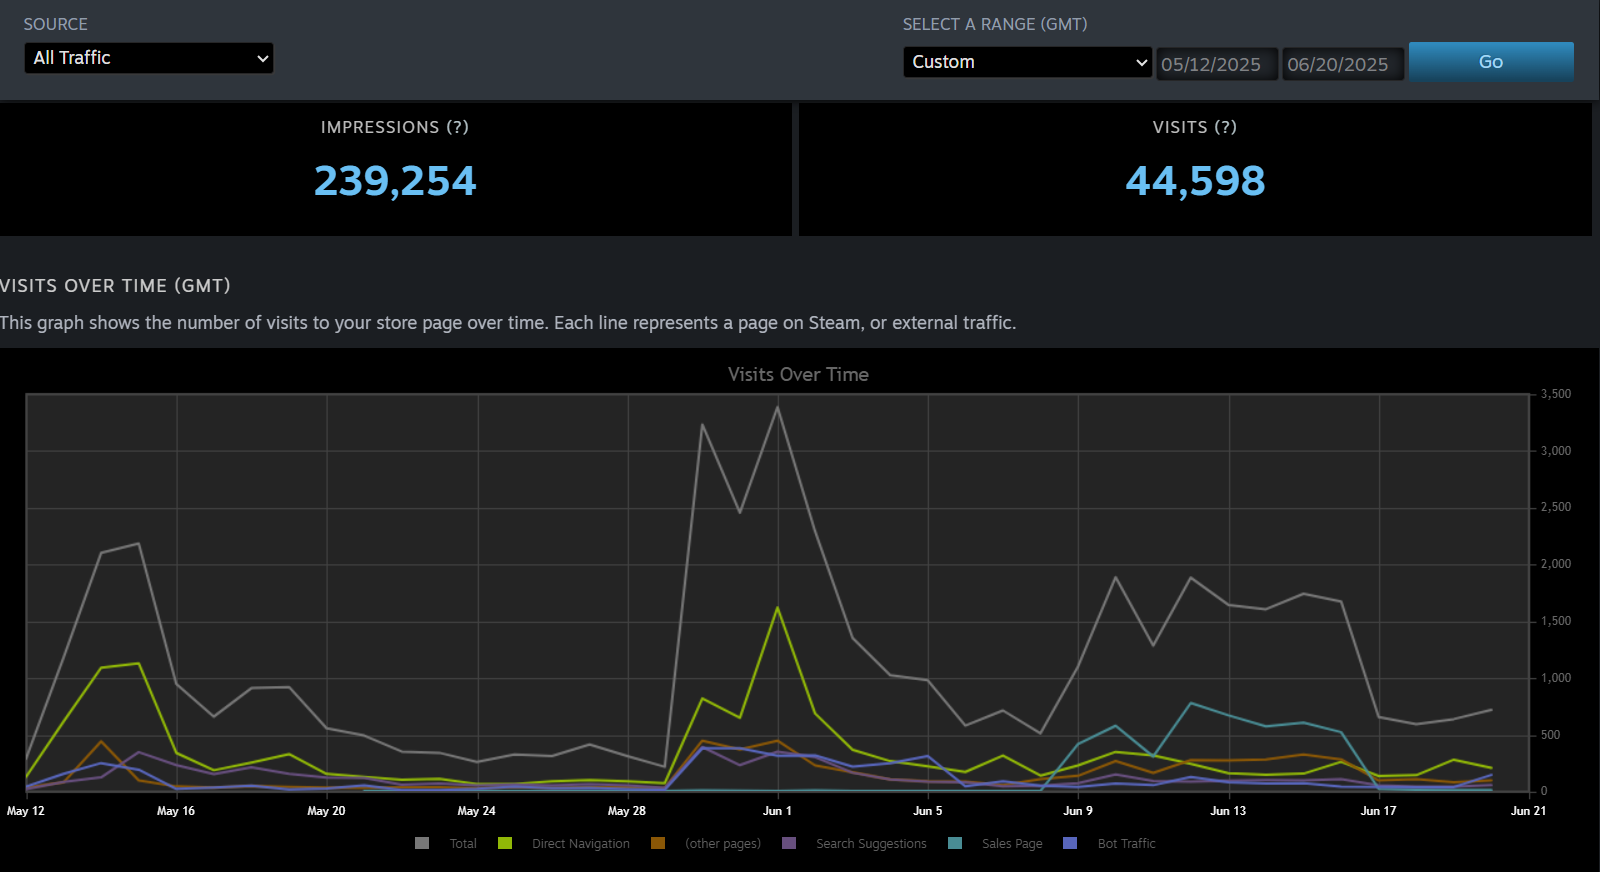Click the end date field 06/20/2025
The width and height of the screenshot is (1600, 872).
coord(1341,64)
